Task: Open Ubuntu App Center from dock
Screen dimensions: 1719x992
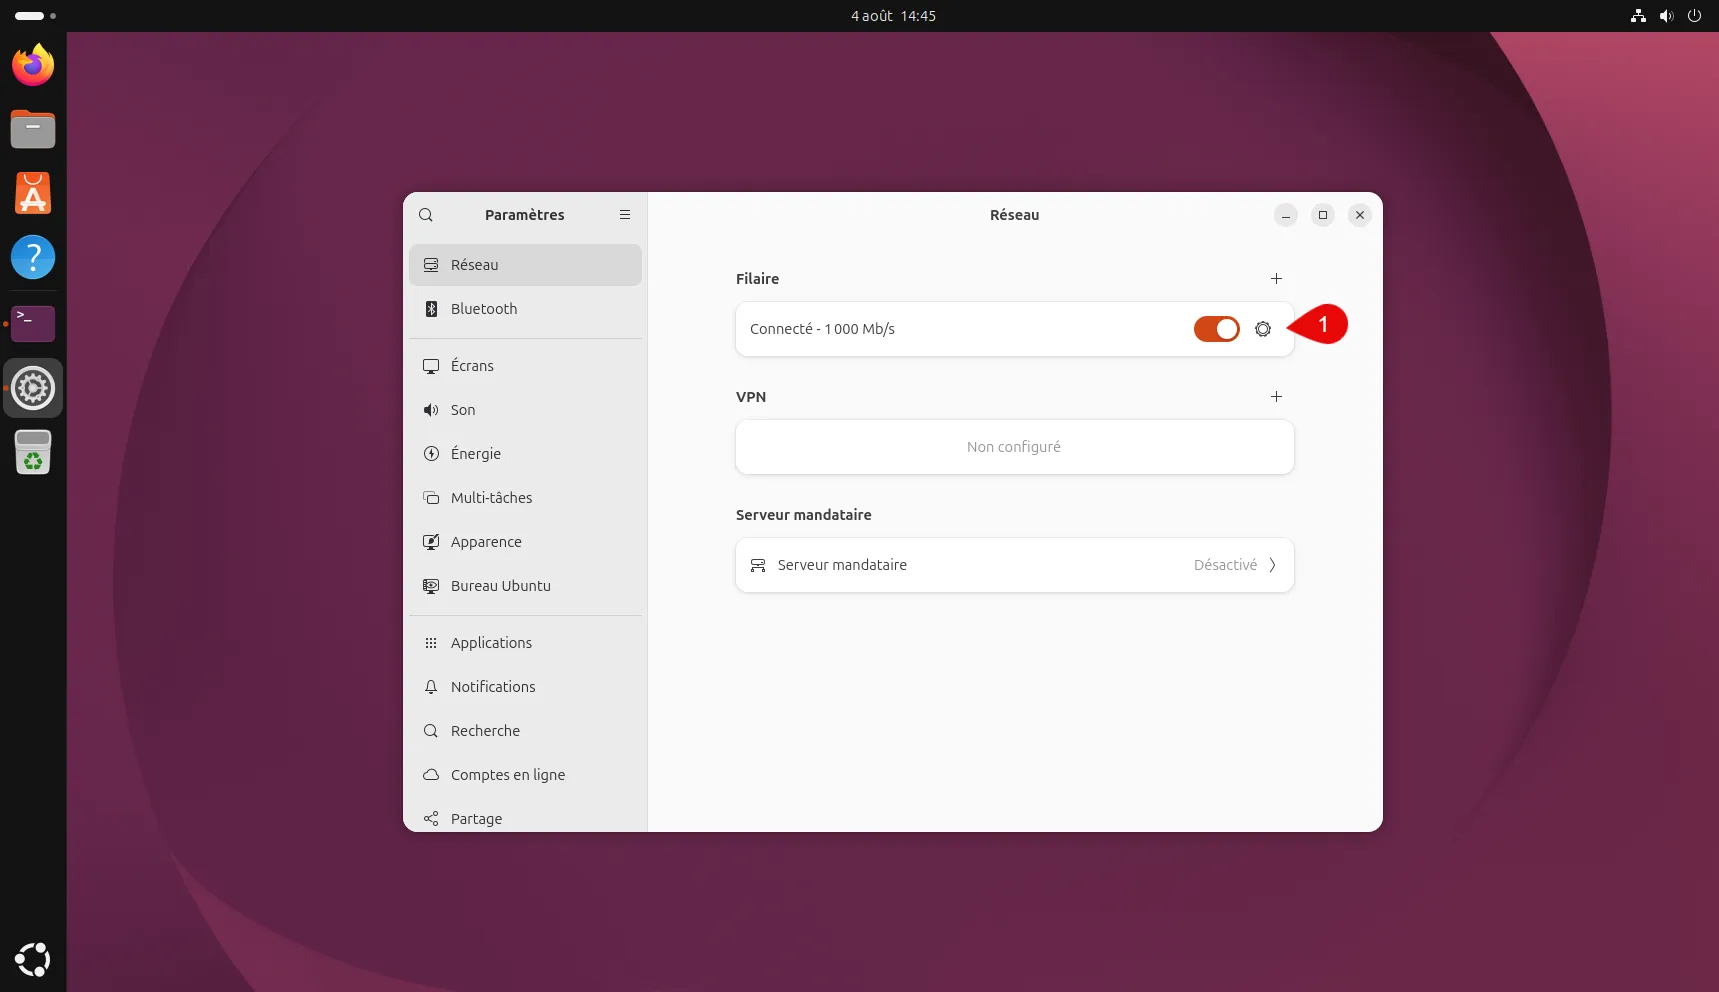Action: [33, 194]
